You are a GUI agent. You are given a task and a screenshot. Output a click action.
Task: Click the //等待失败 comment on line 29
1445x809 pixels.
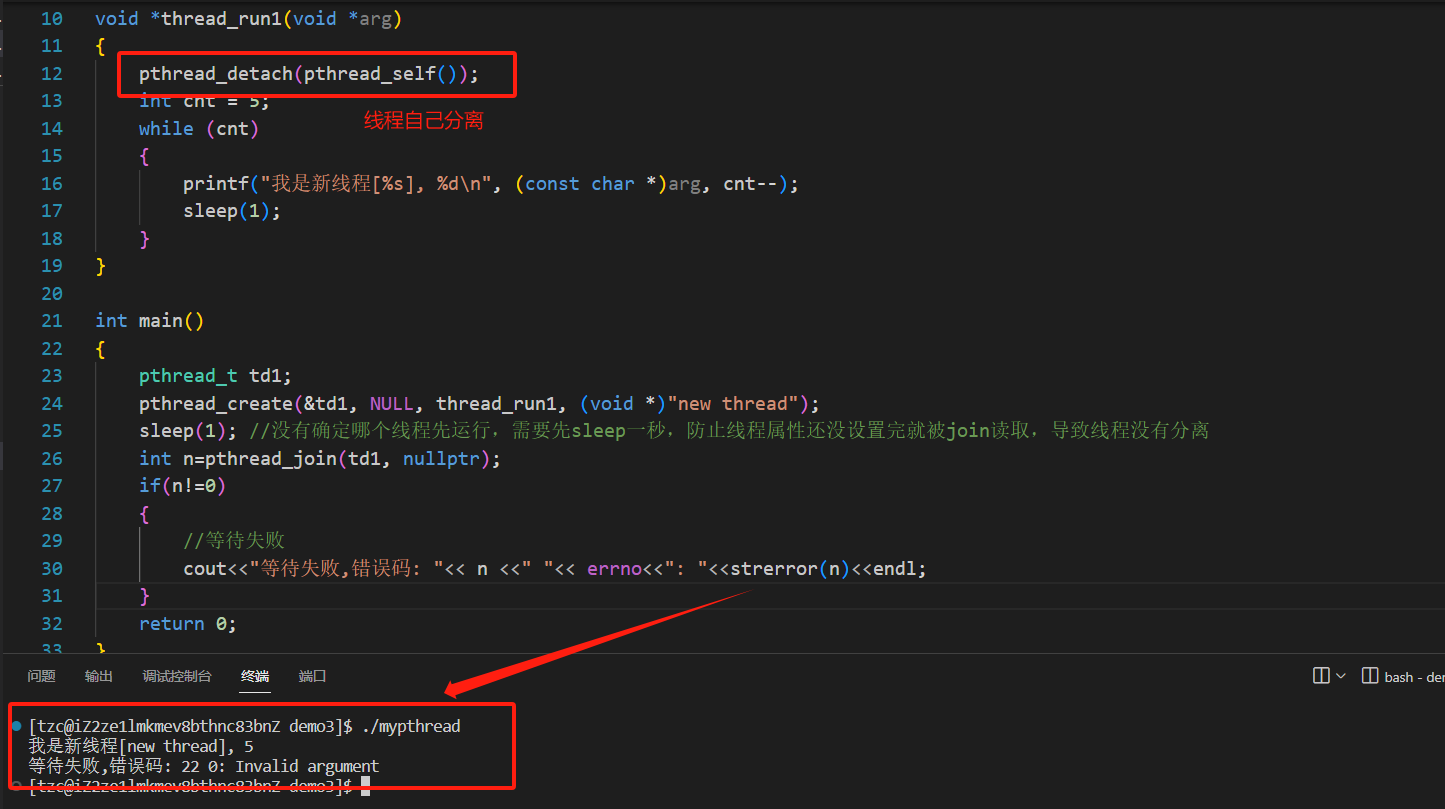point(234,540)
